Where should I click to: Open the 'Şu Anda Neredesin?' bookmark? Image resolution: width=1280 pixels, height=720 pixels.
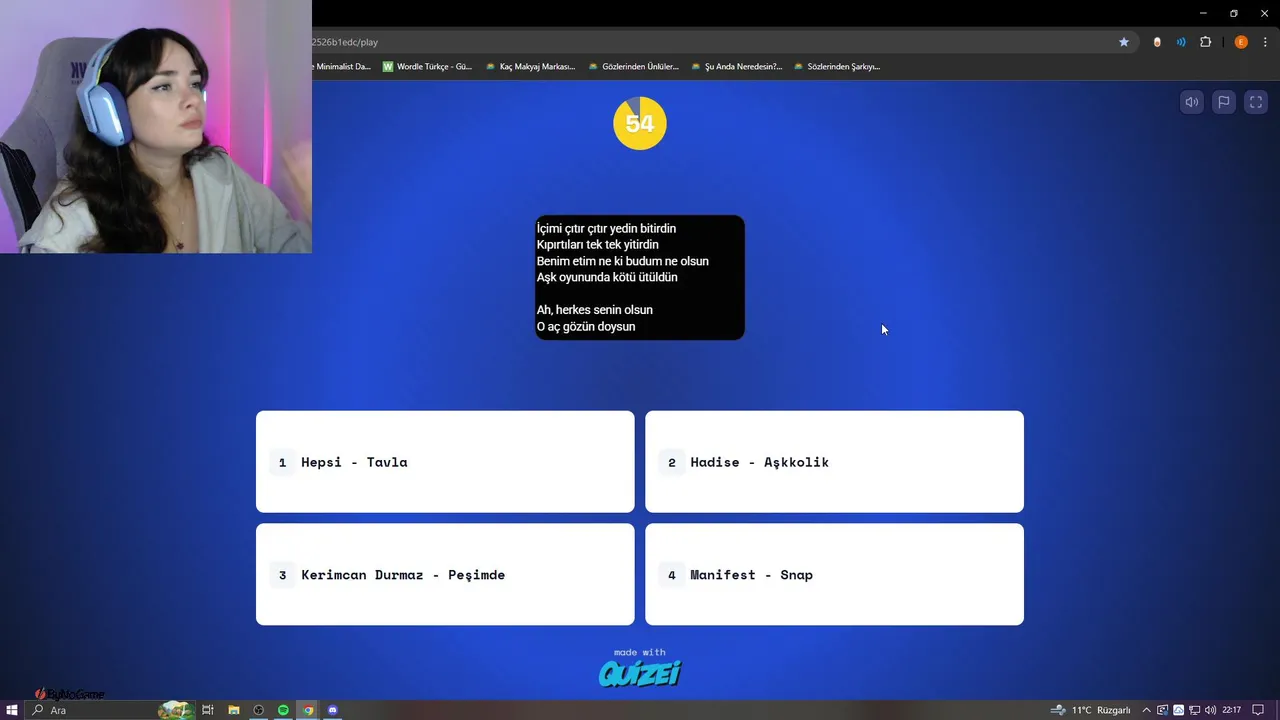[736, 67]
